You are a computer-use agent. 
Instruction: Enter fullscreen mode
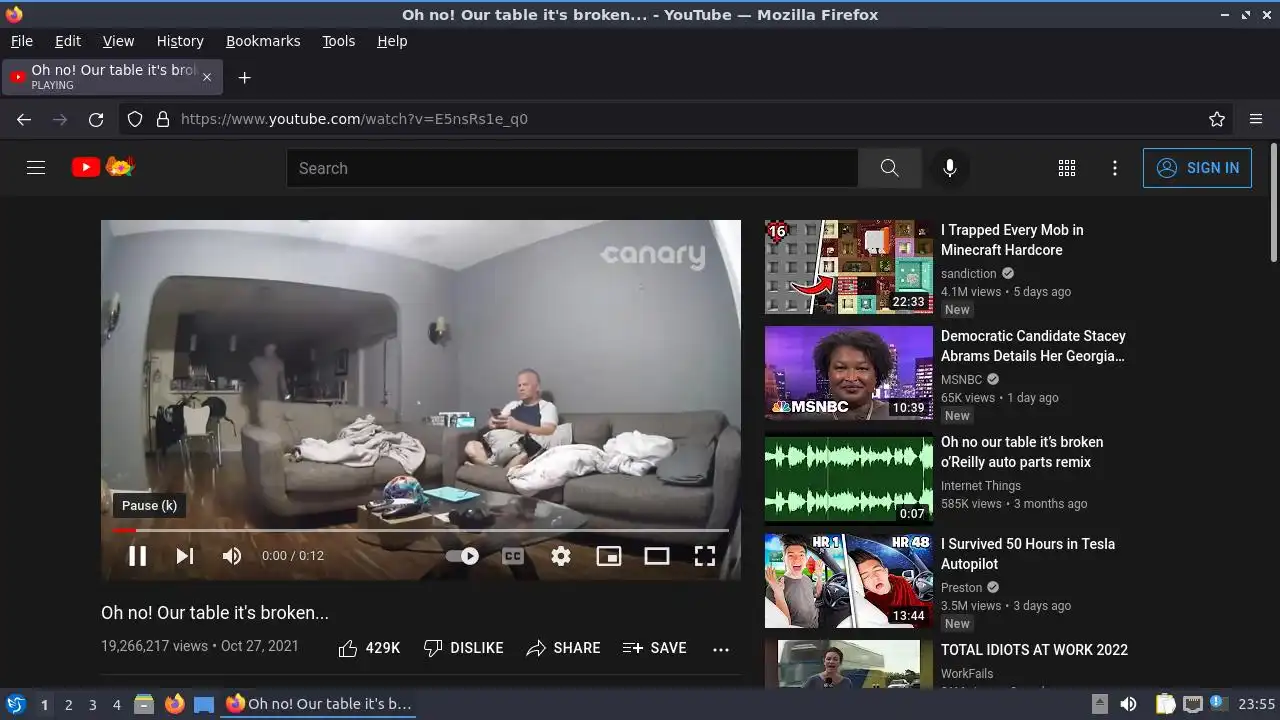point(705,556)
